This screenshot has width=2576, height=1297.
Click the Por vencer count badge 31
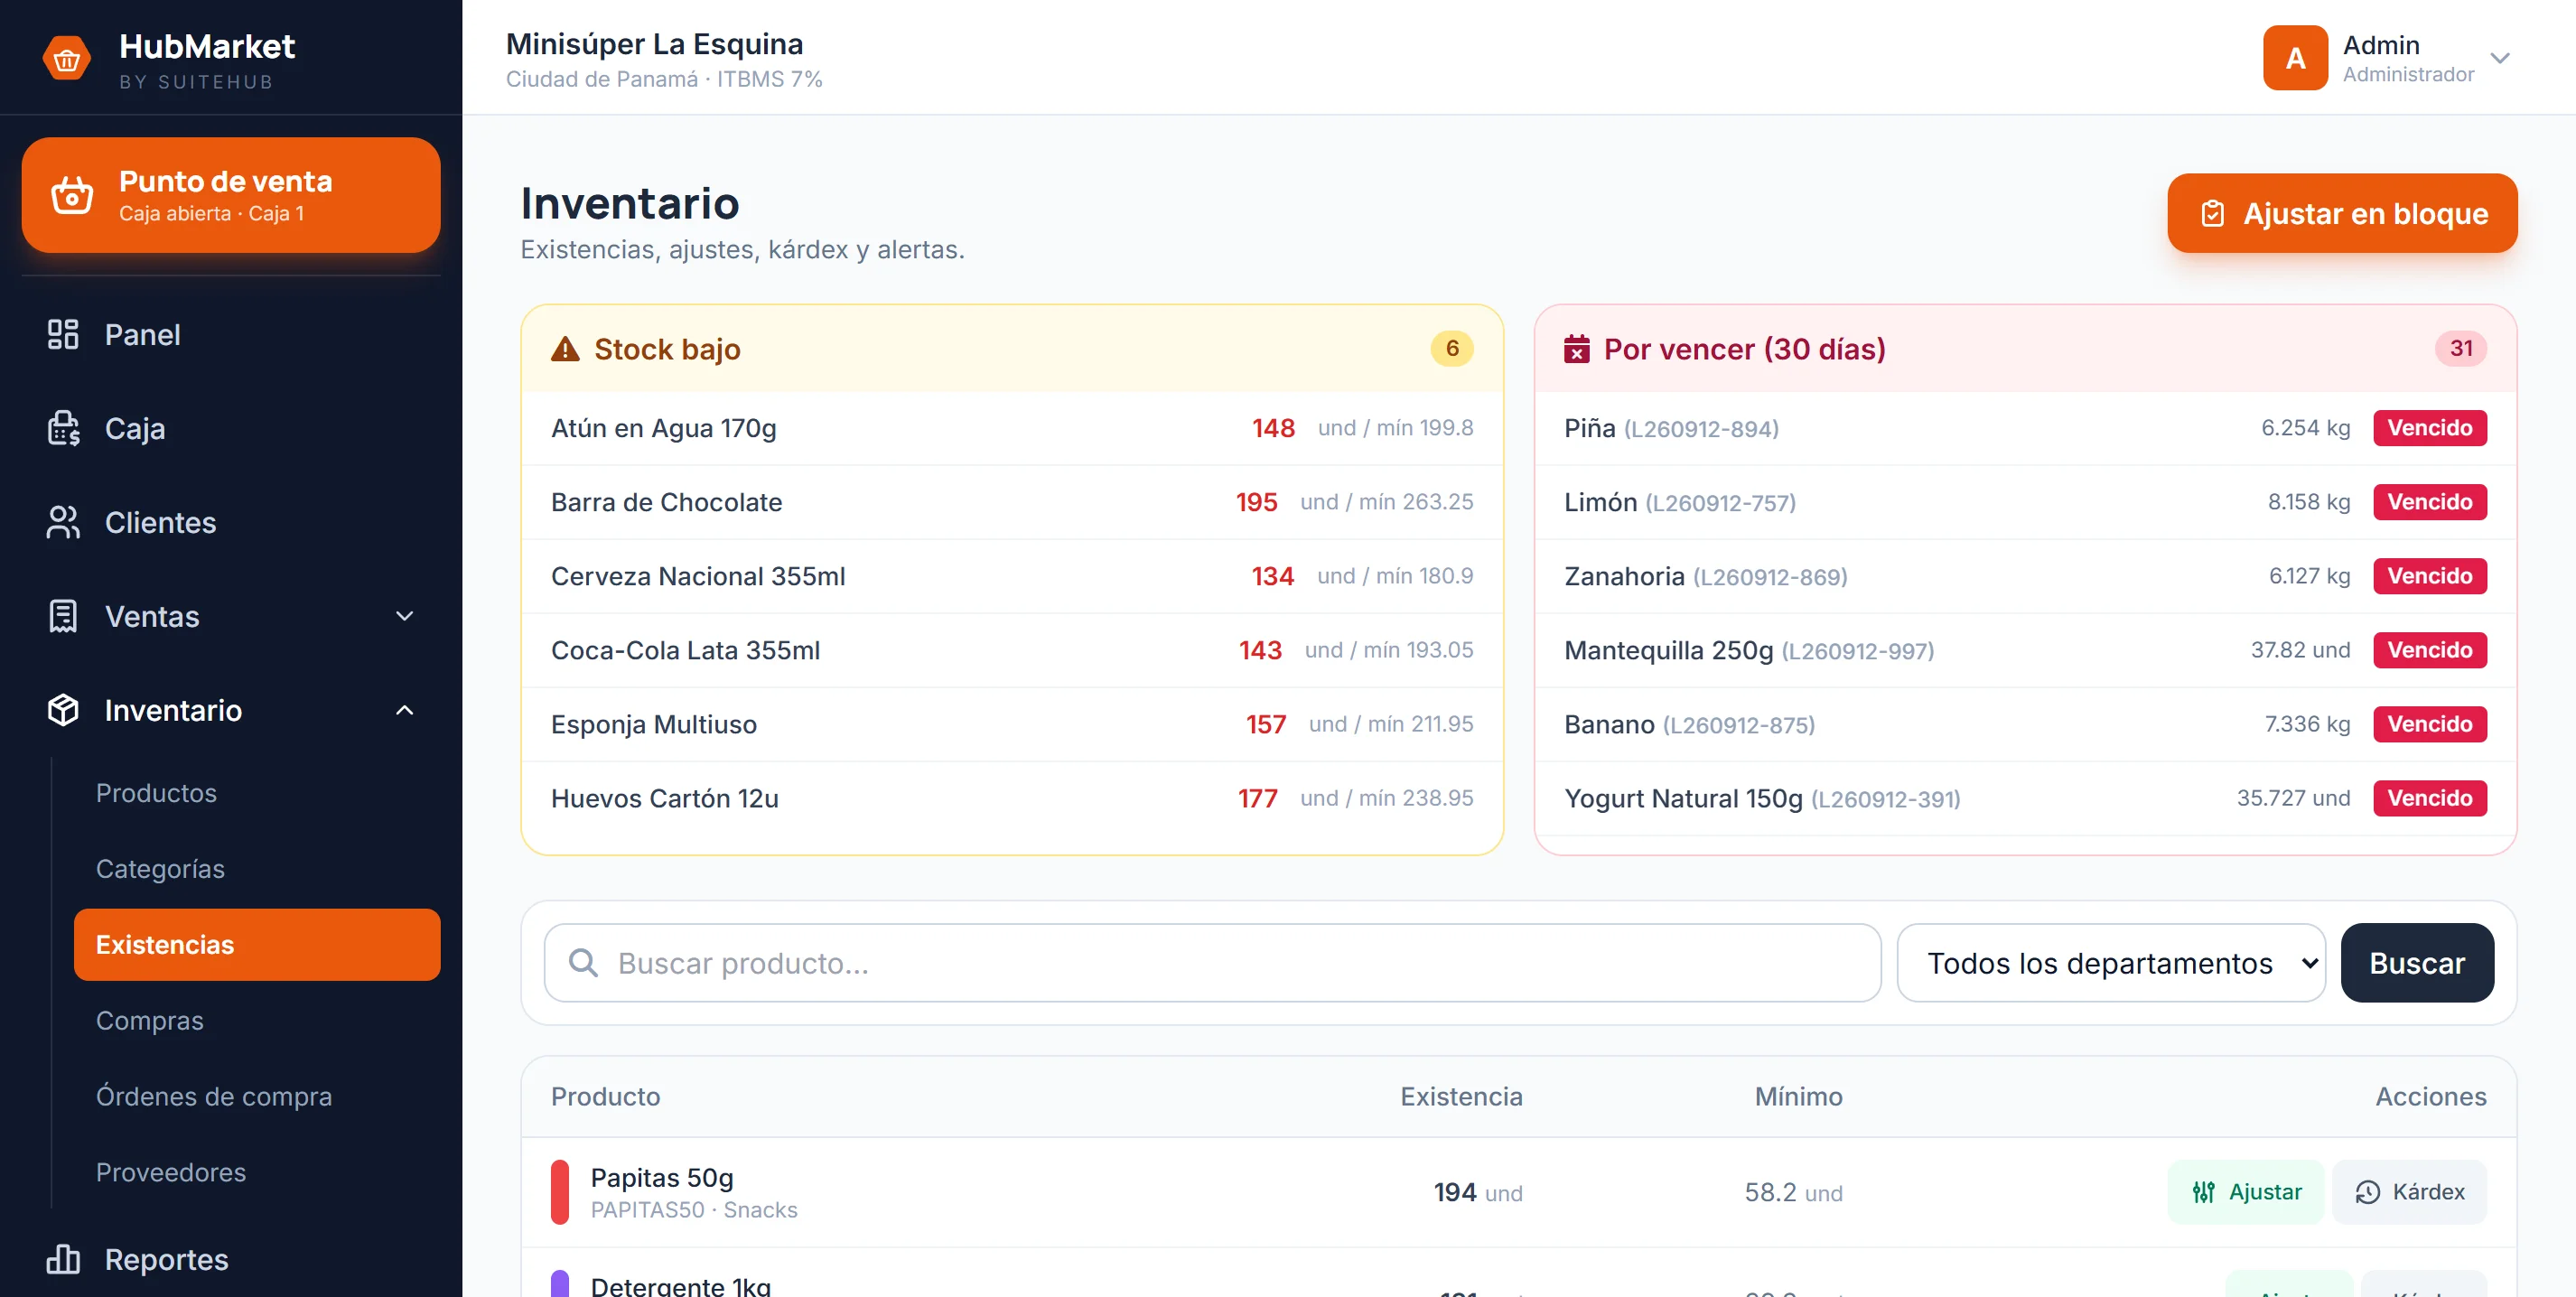(x=2461, y=349)
